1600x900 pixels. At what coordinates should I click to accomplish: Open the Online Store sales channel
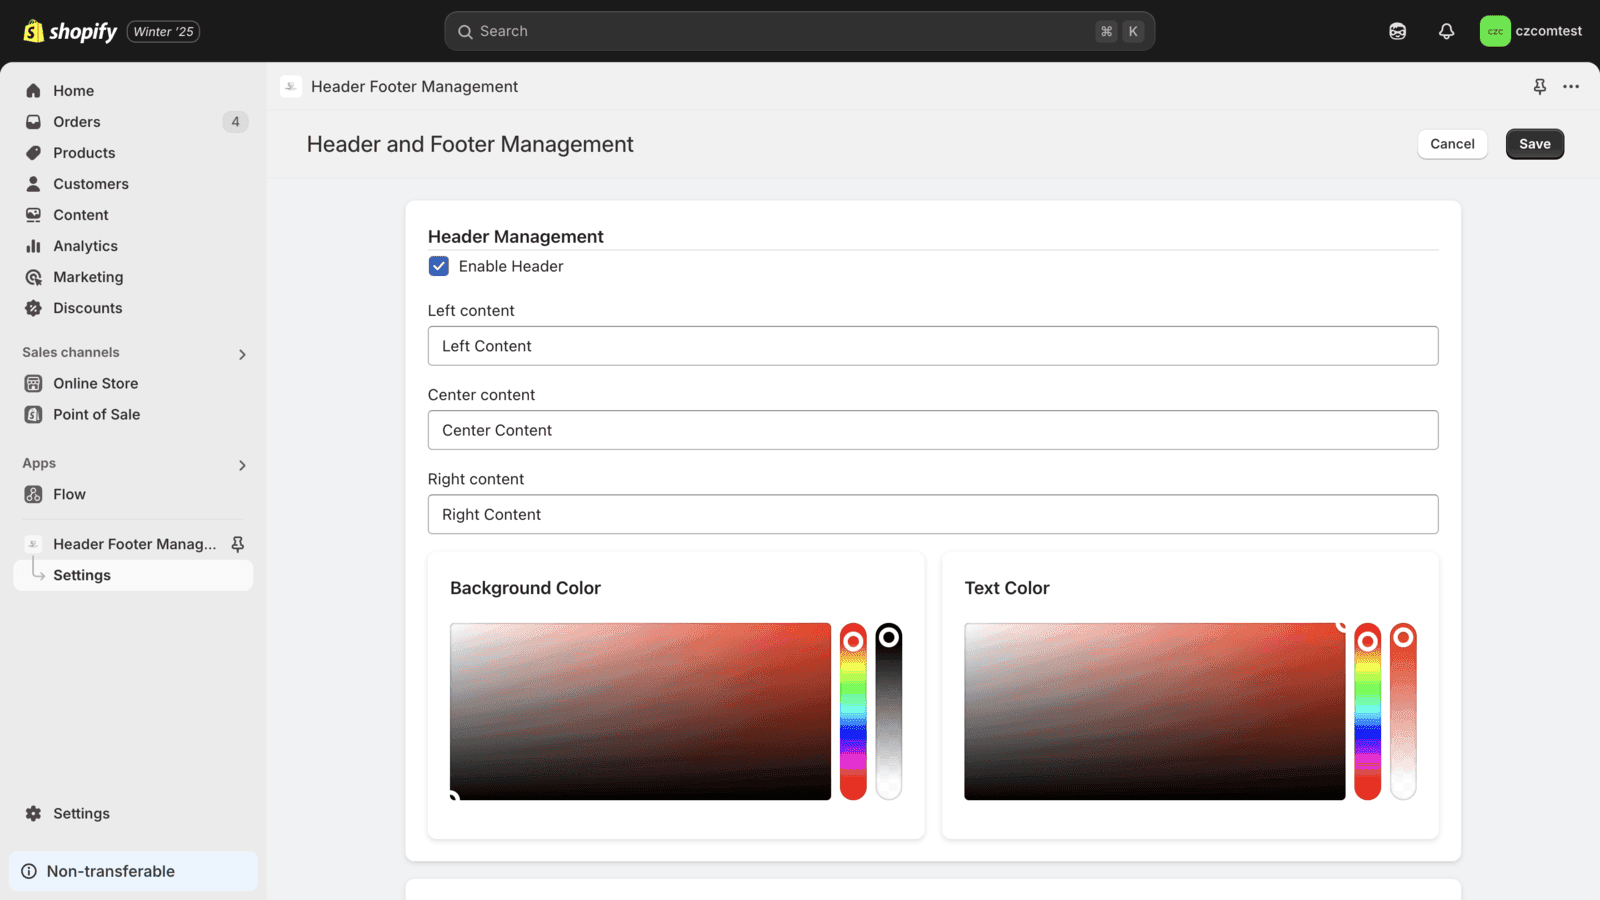[x=95, y=383]
